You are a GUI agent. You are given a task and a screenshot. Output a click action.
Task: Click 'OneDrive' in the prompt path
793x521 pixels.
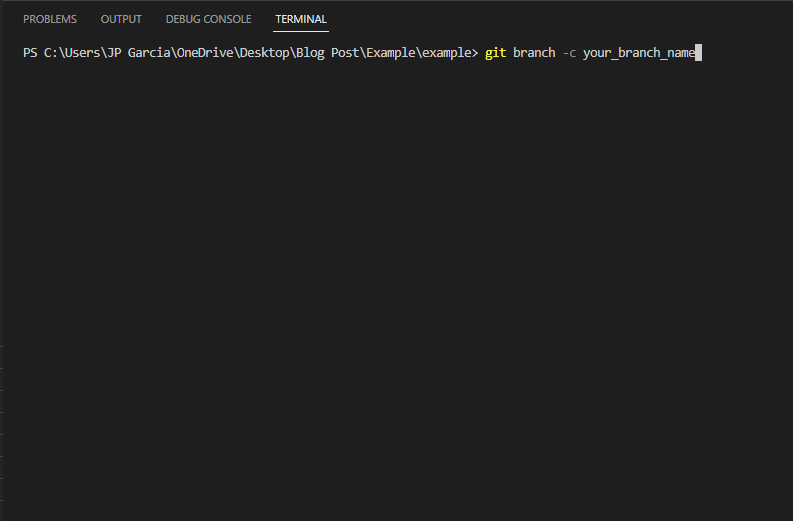click(x=205, y=53)
